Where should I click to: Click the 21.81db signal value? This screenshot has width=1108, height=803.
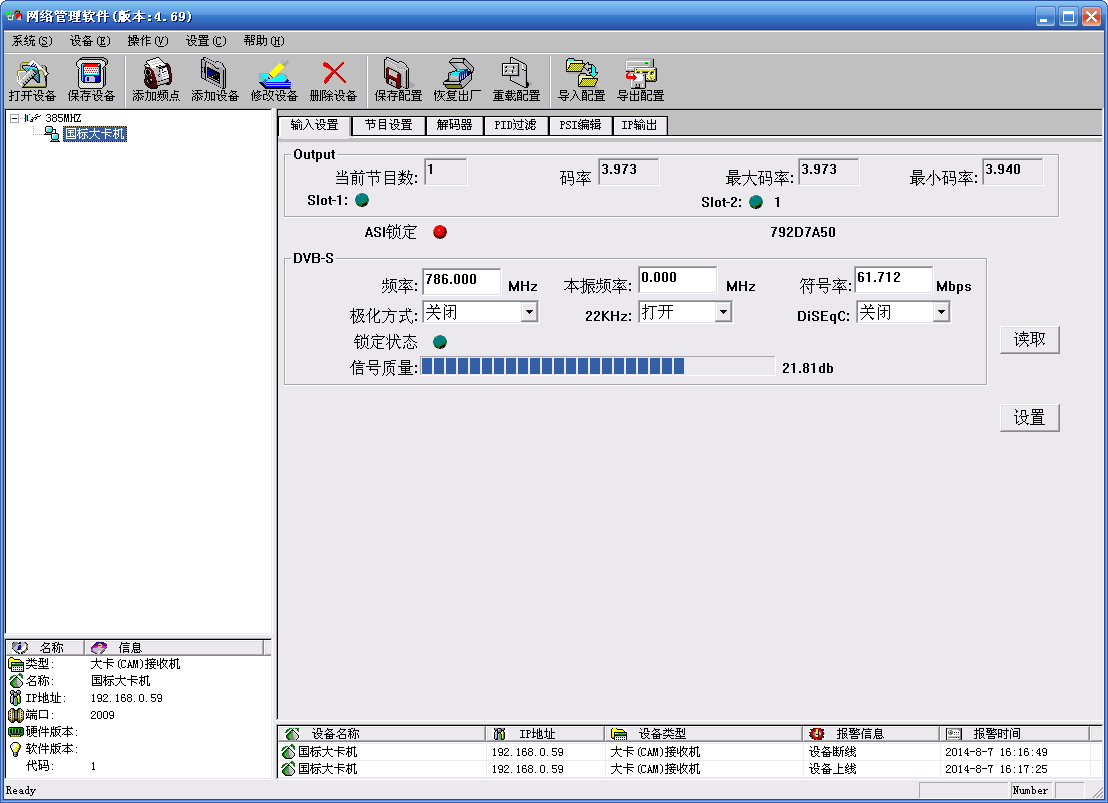point(808,368)
